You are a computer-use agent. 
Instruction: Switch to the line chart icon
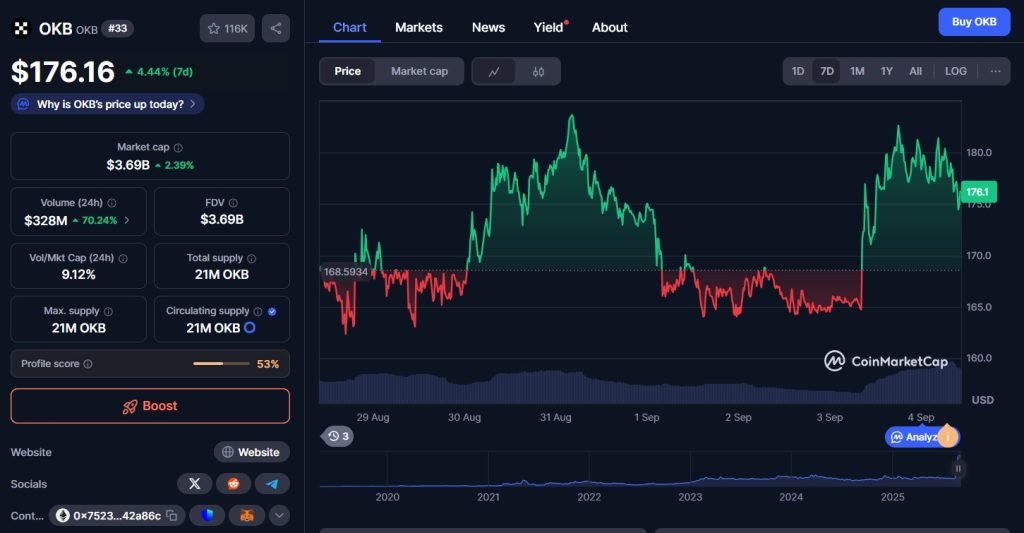[494, 71]
